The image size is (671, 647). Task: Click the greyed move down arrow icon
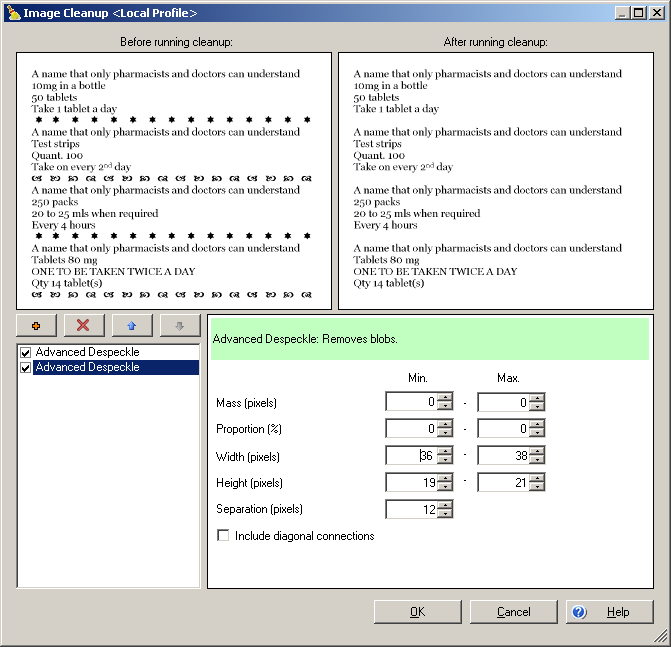(x=180, y=326)
